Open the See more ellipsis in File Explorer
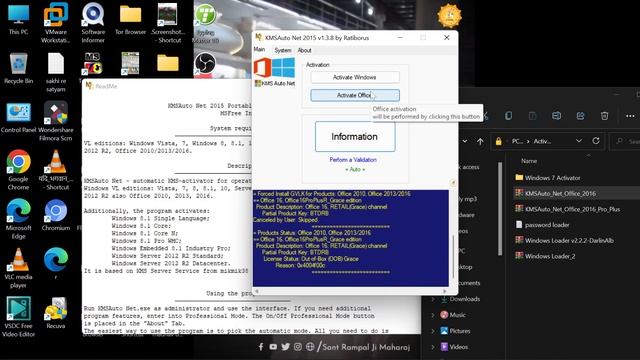 click(x=630, y=116)
